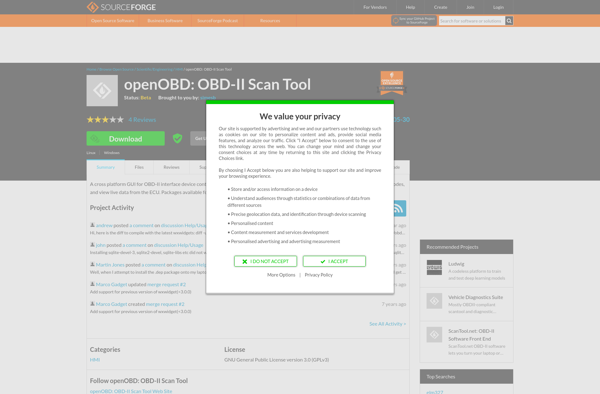Viewport: 600px width, 394px height.
Task: Open the Vehicle Diagnostics Suite link
Action: point(476,297)
